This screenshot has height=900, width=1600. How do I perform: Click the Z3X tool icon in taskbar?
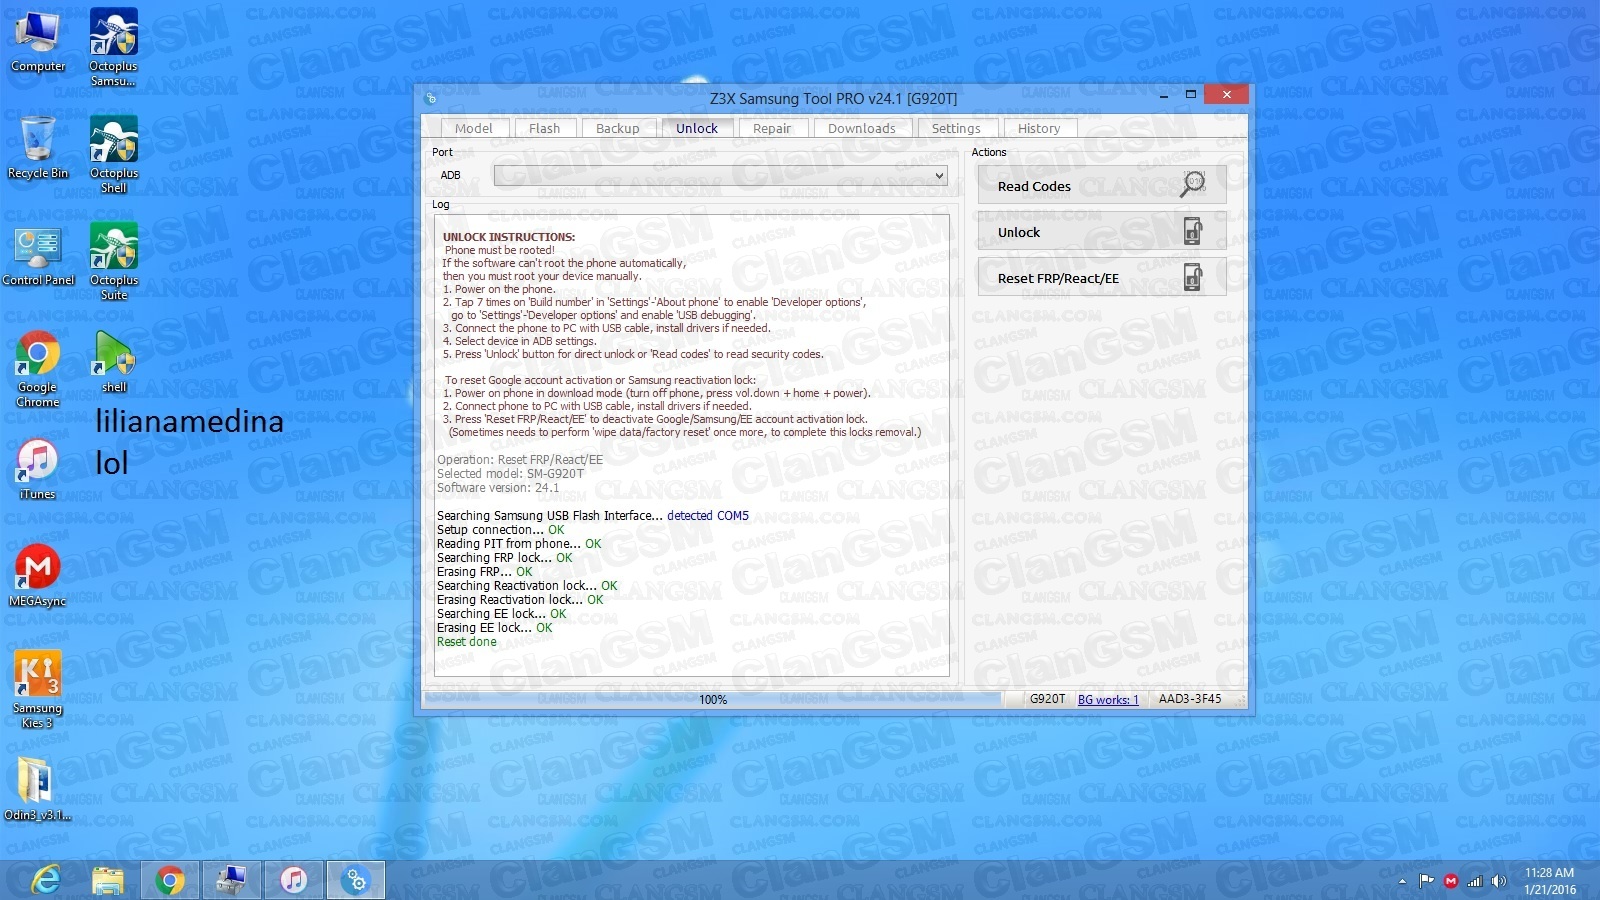[355, 880]
